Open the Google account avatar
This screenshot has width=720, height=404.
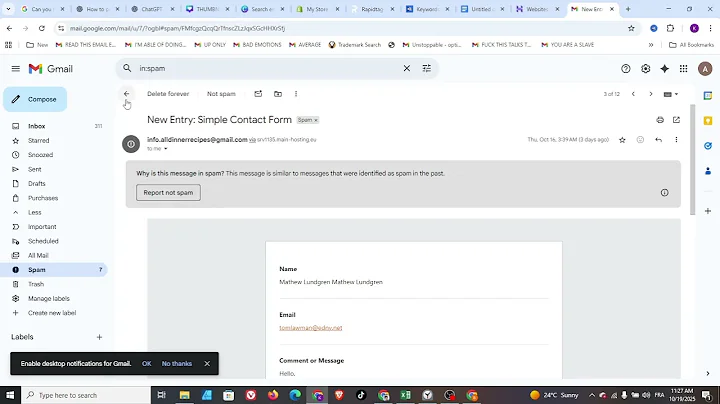pyautogui.click(x=705, y=69)
